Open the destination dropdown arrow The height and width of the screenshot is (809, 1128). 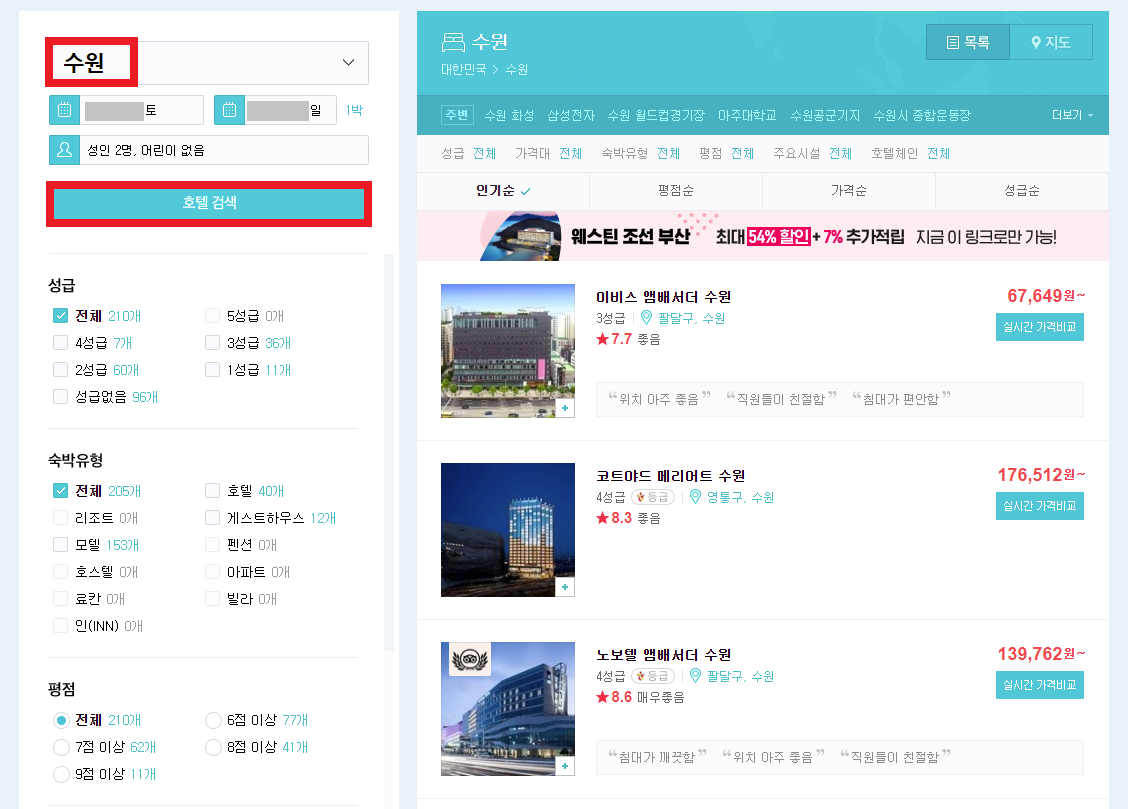348,63
